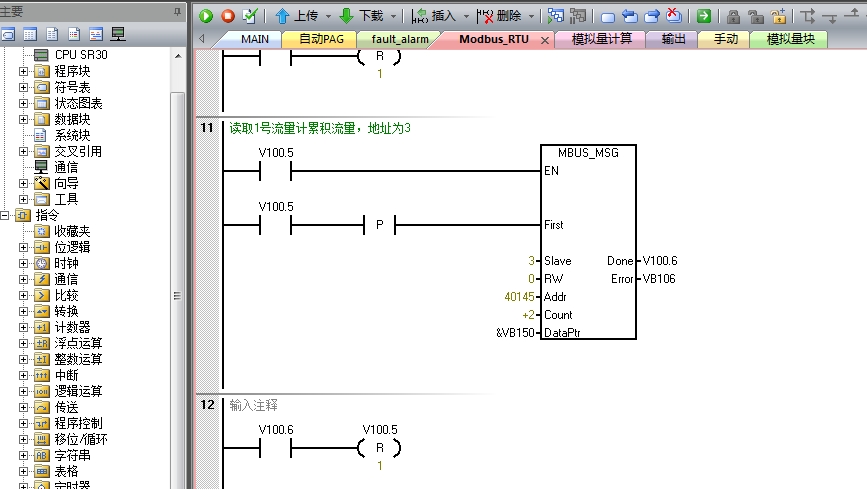Switch to the MAIN tab

point(254,40)
